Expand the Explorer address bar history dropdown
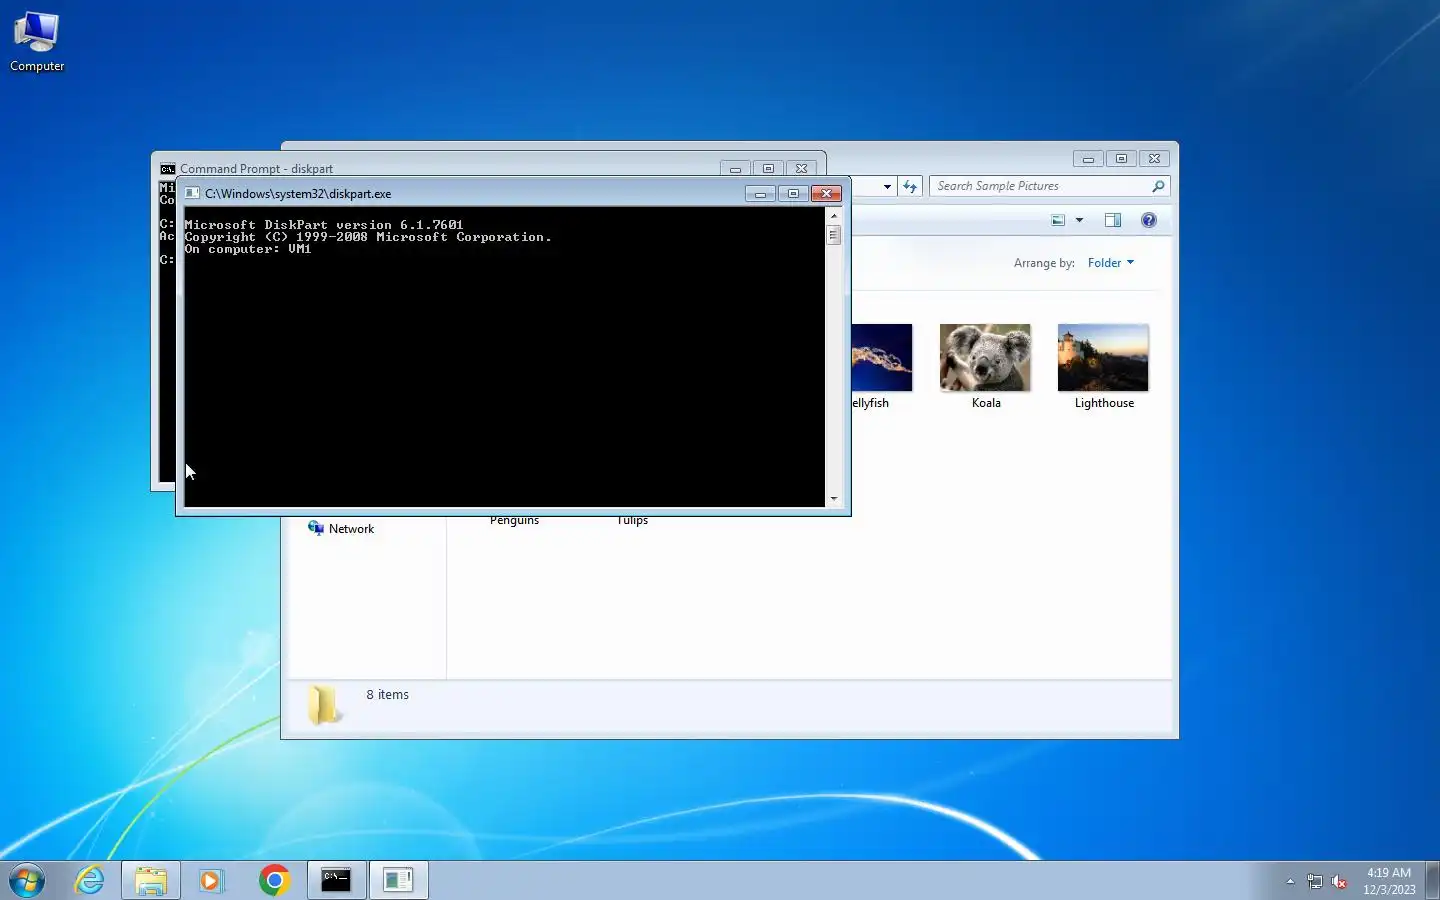The image size is (1440, 900). point(887,186)
